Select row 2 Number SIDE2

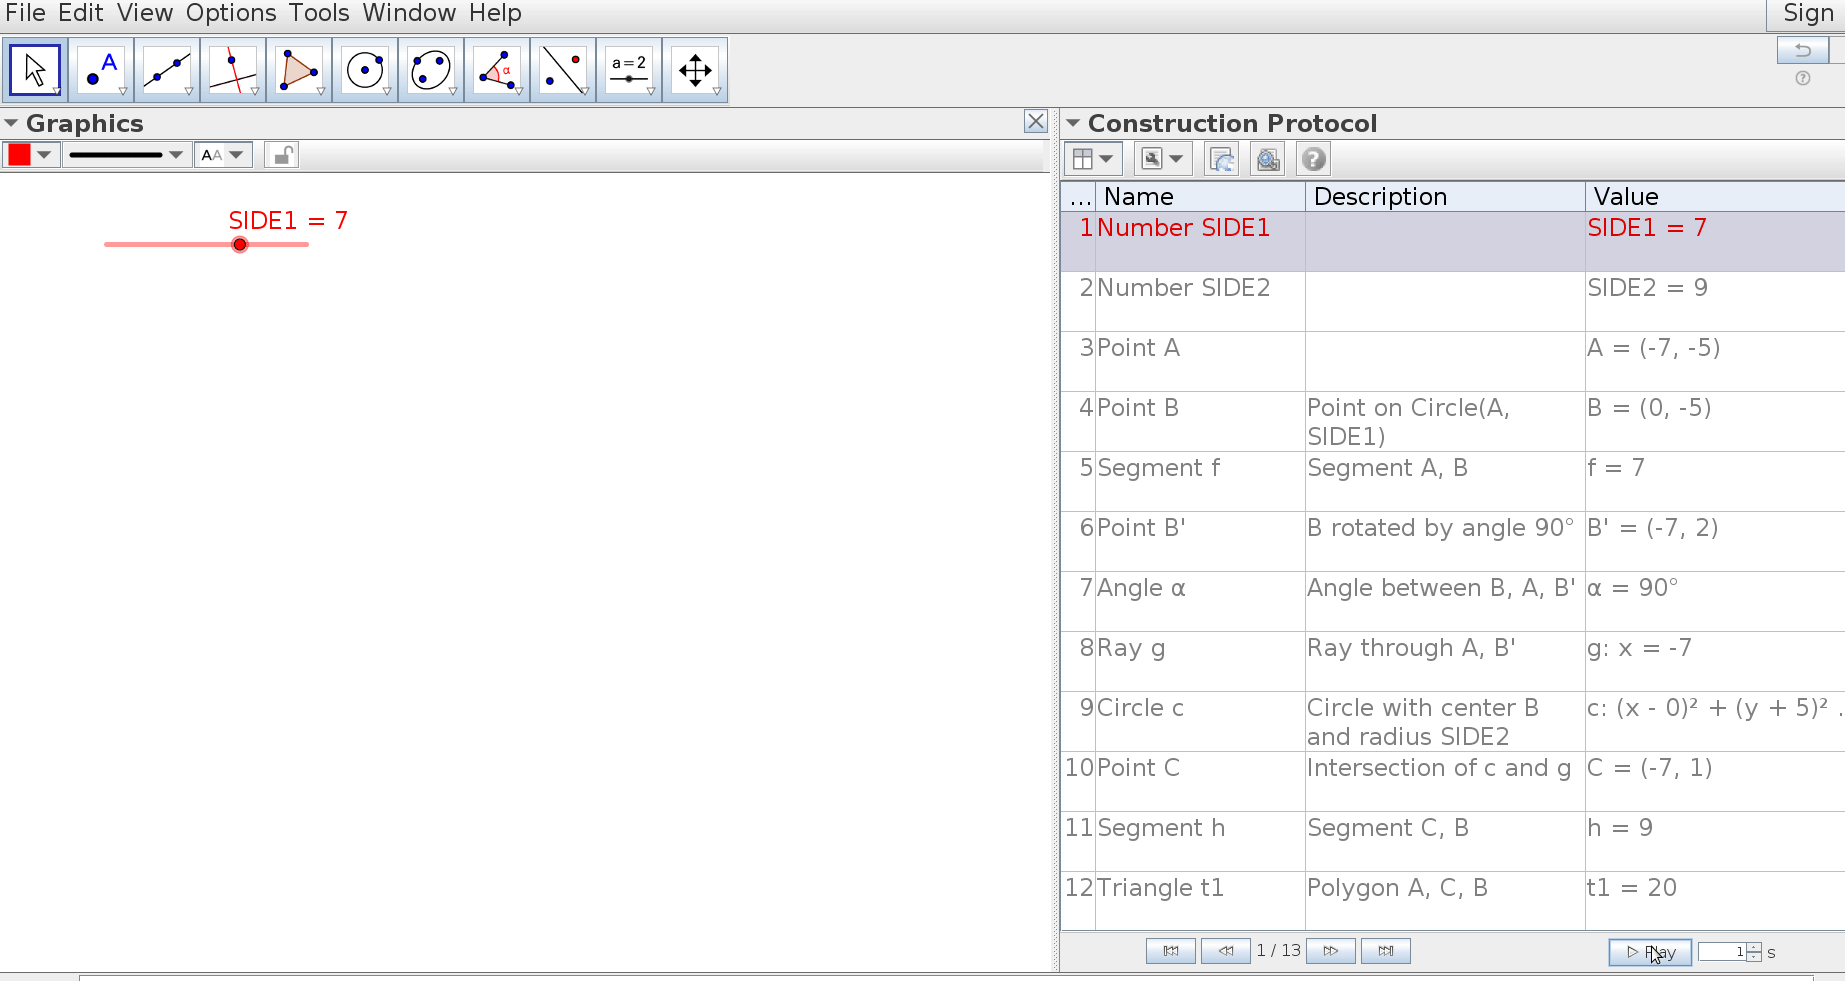pos(1453,301)
